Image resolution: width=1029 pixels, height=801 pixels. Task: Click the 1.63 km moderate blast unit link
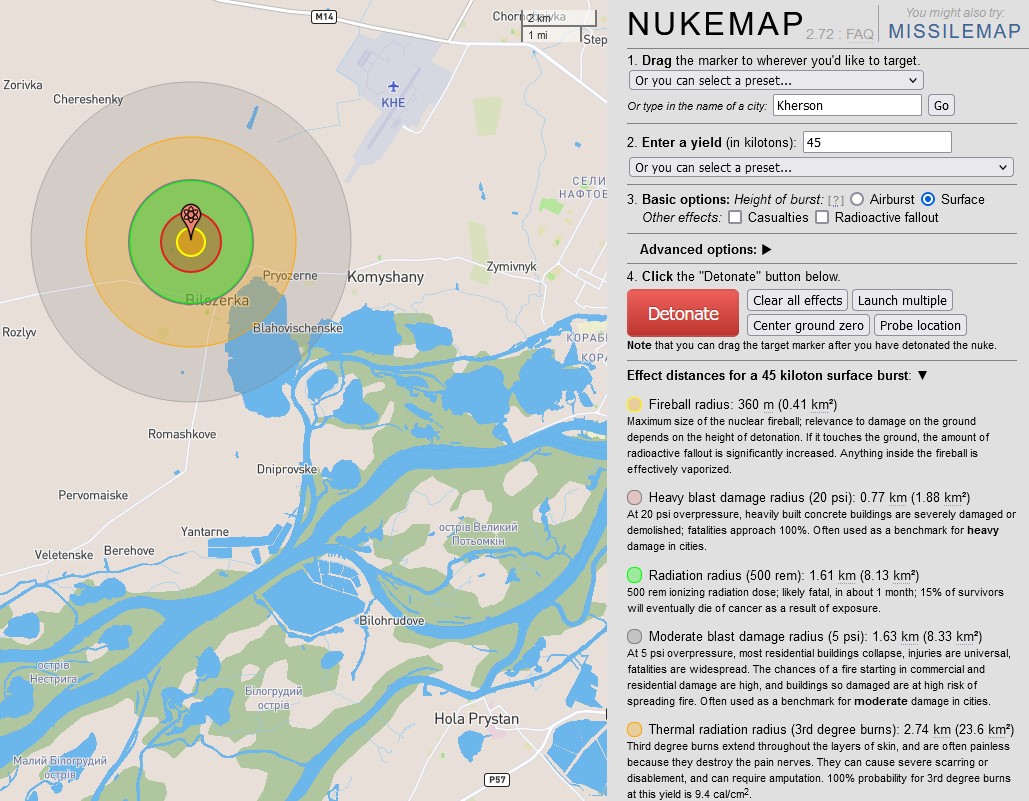click(910, 637)
